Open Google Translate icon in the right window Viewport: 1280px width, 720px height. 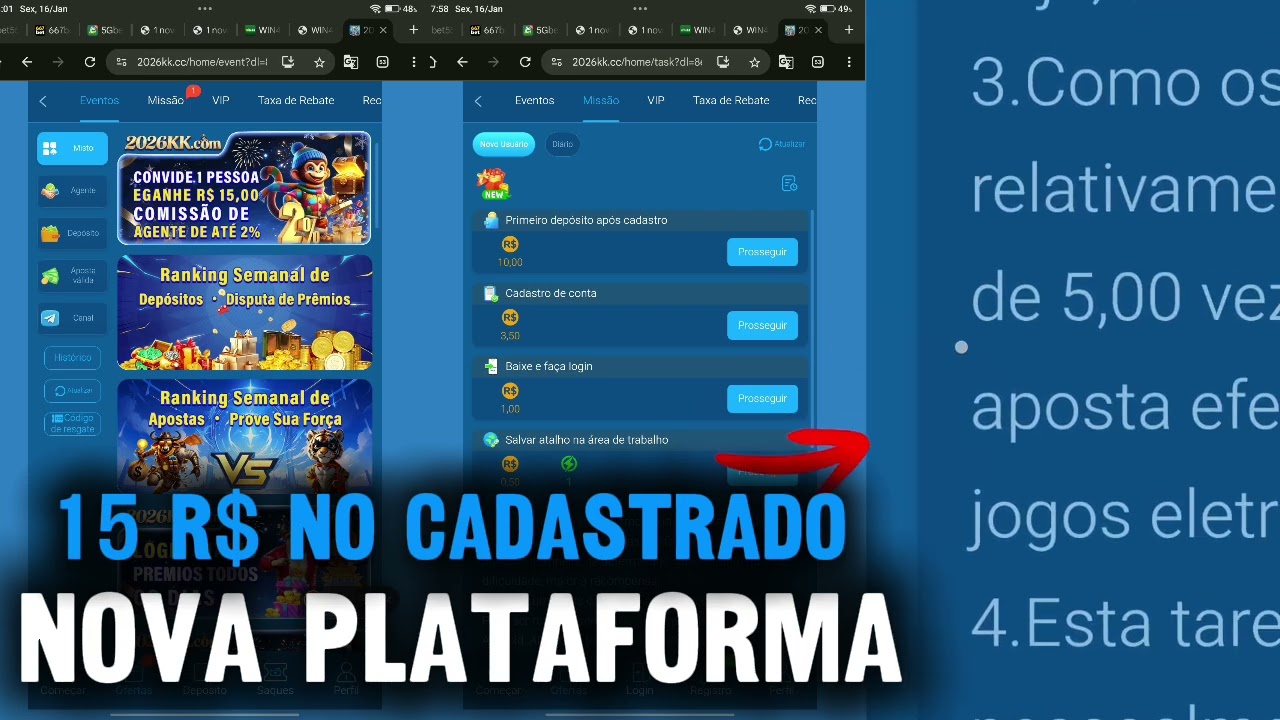pos(786,62)
